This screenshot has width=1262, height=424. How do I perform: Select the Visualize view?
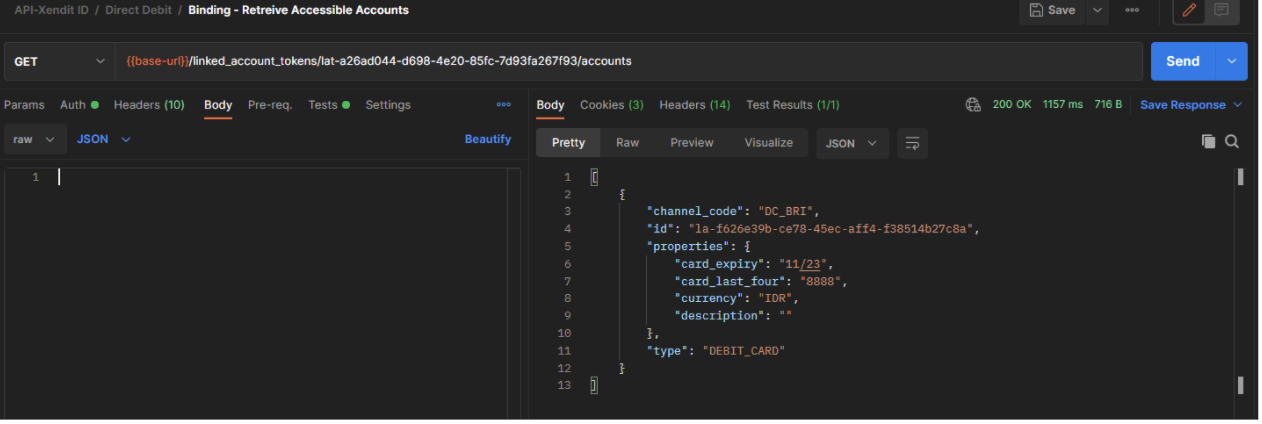pos(769,143)
